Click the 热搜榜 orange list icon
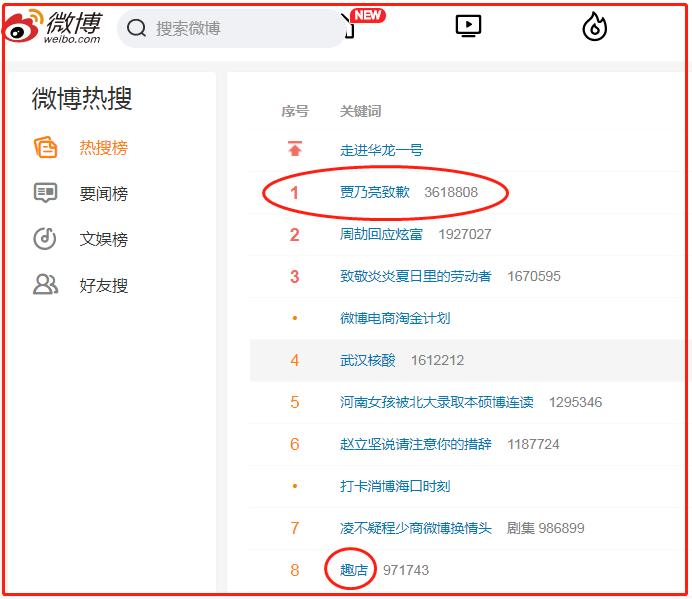692x599 pixels. [x=45, y=147]
